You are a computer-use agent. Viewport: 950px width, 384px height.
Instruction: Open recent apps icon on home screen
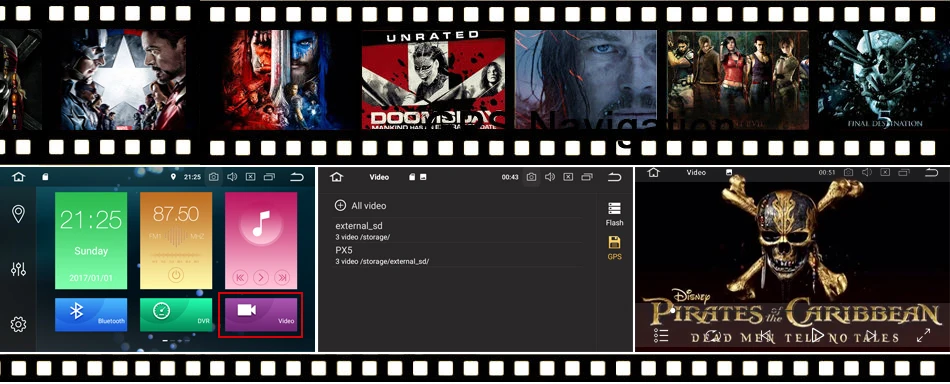[x=269, y=177]
